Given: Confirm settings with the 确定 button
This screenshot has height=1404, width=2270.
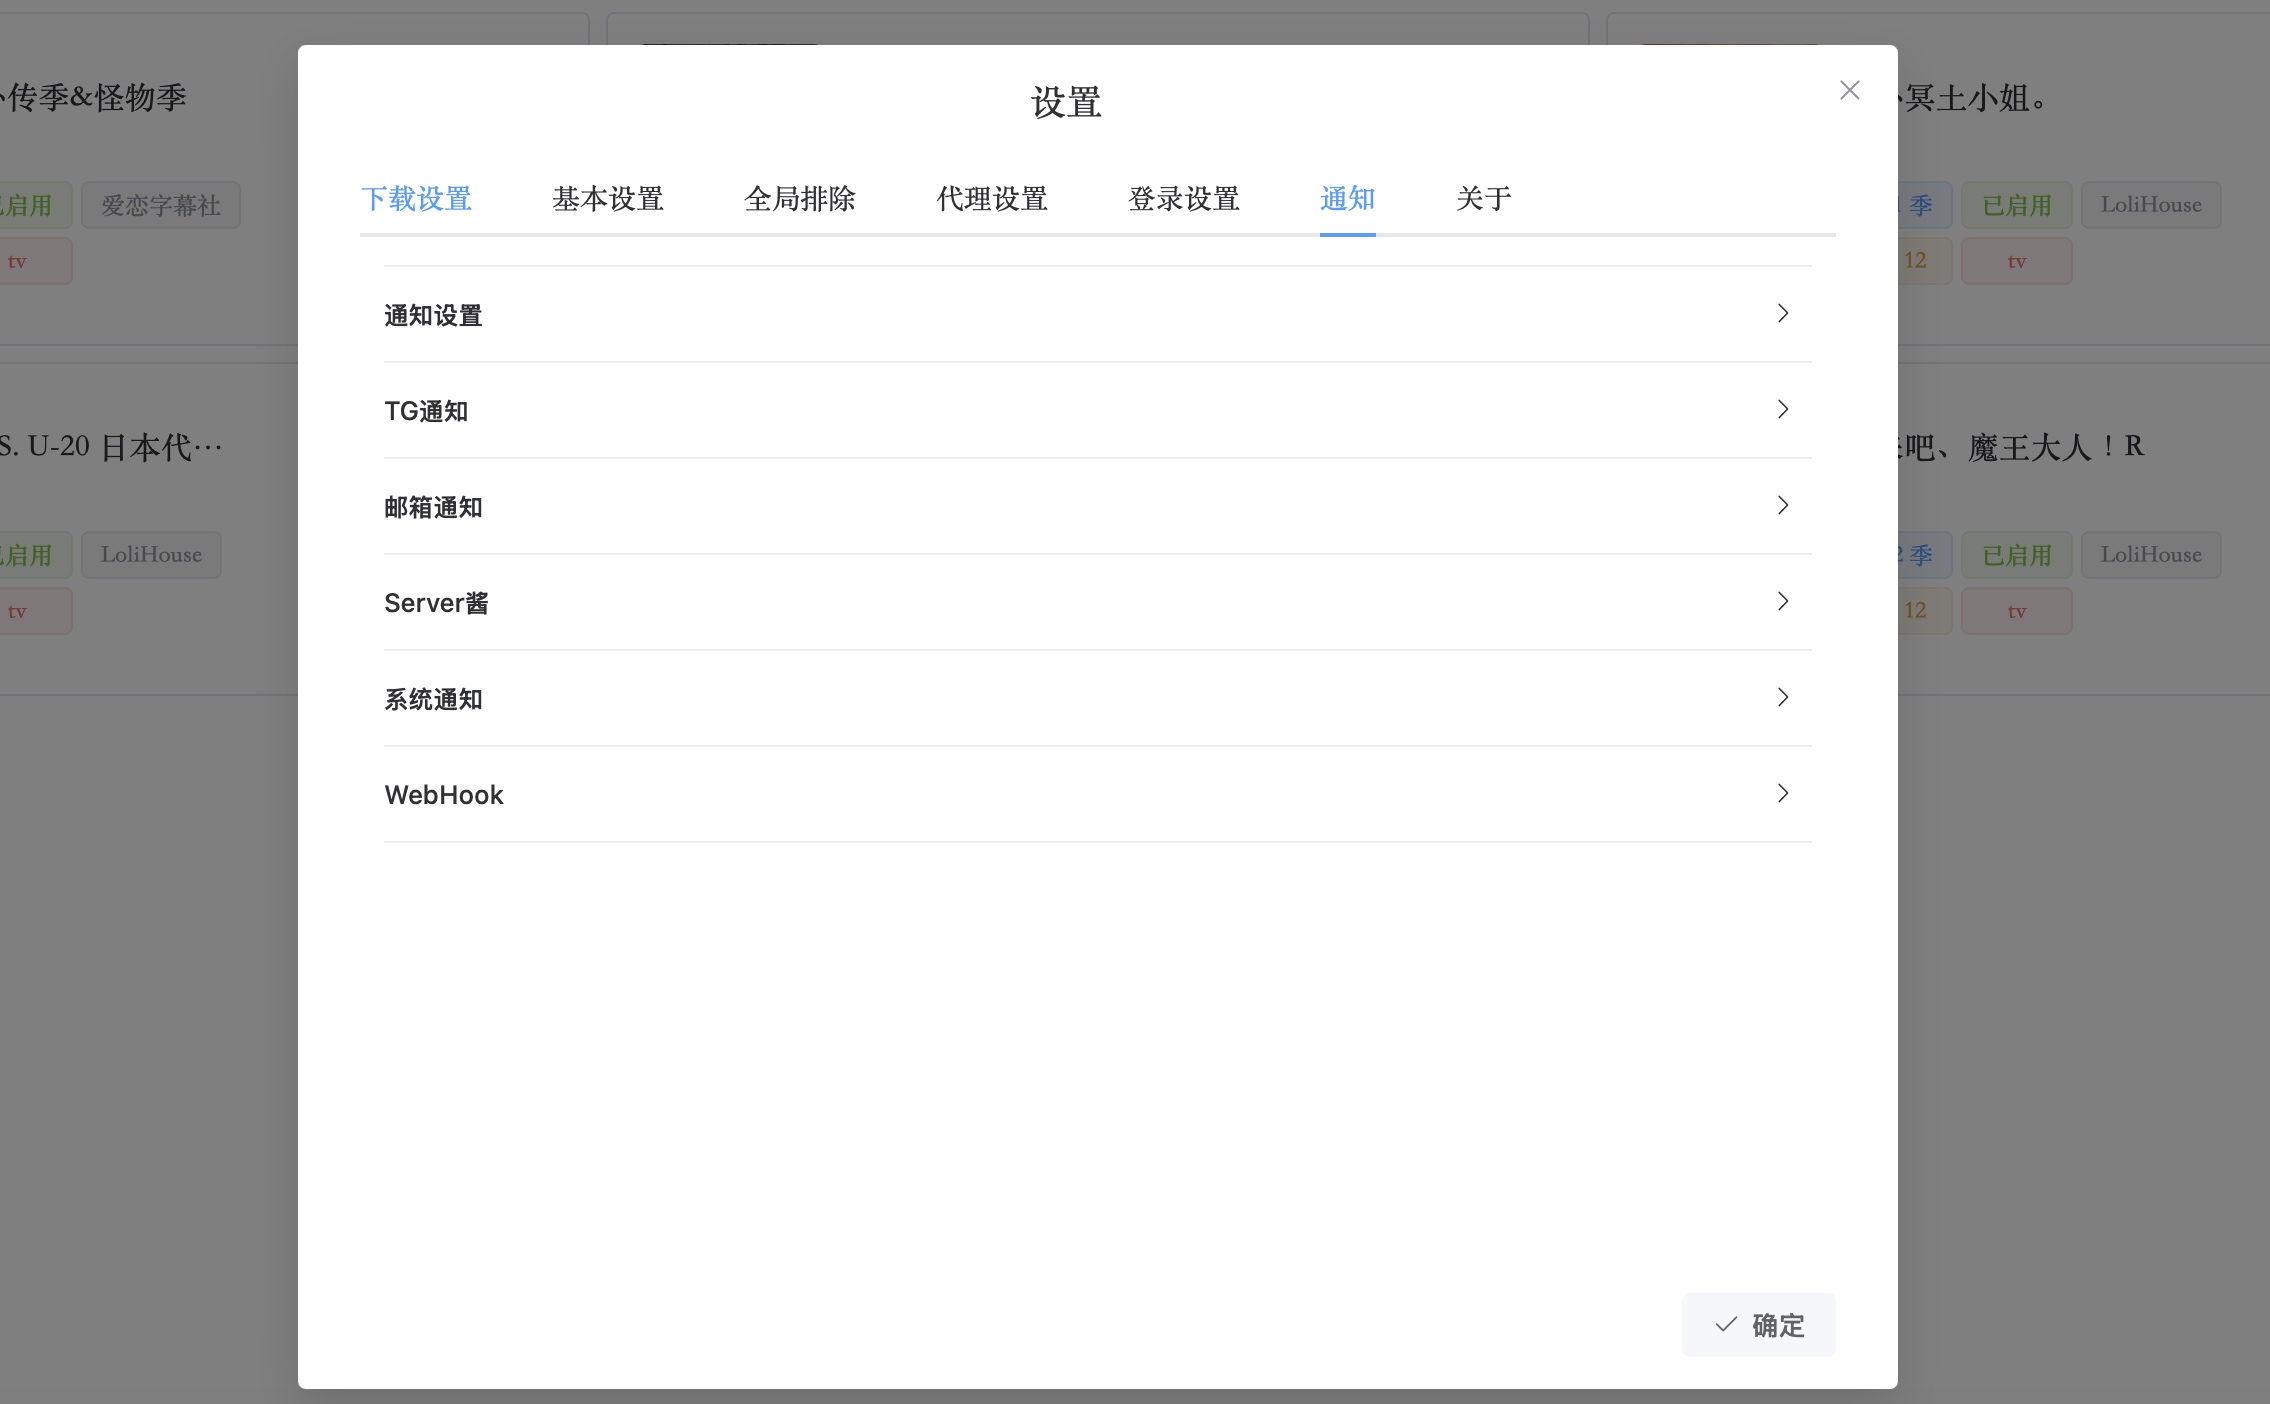Looking at the screenshot, I should [x=1757, y=1324].
